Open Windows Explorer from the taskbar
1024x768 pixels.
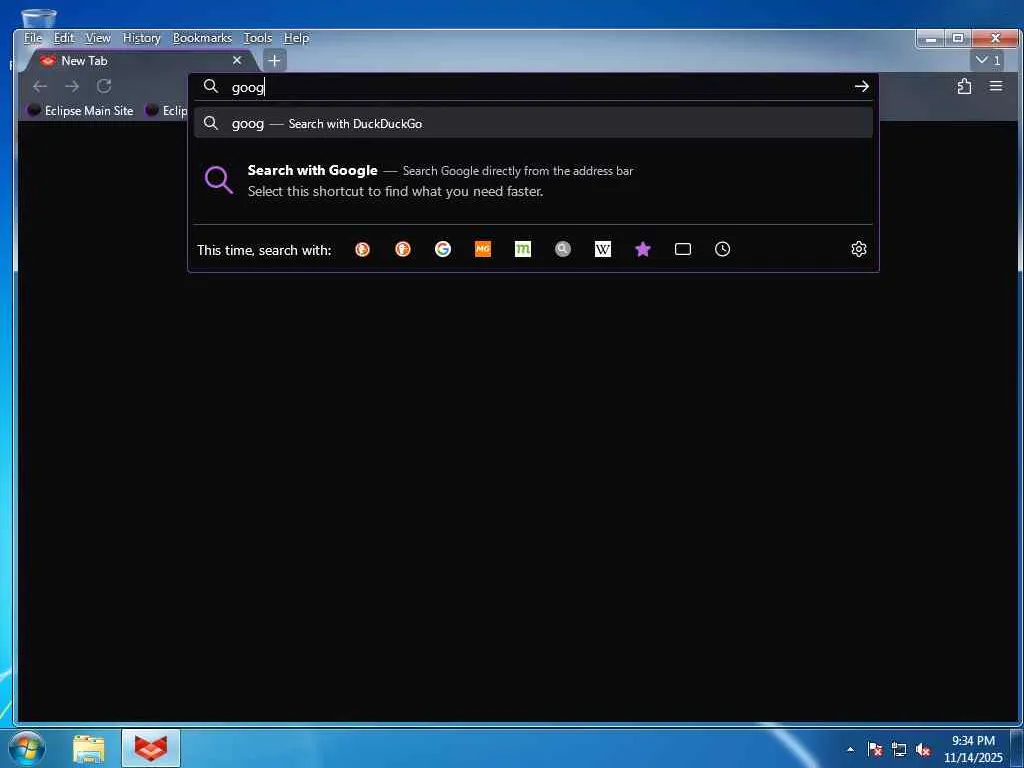(89, 748)
